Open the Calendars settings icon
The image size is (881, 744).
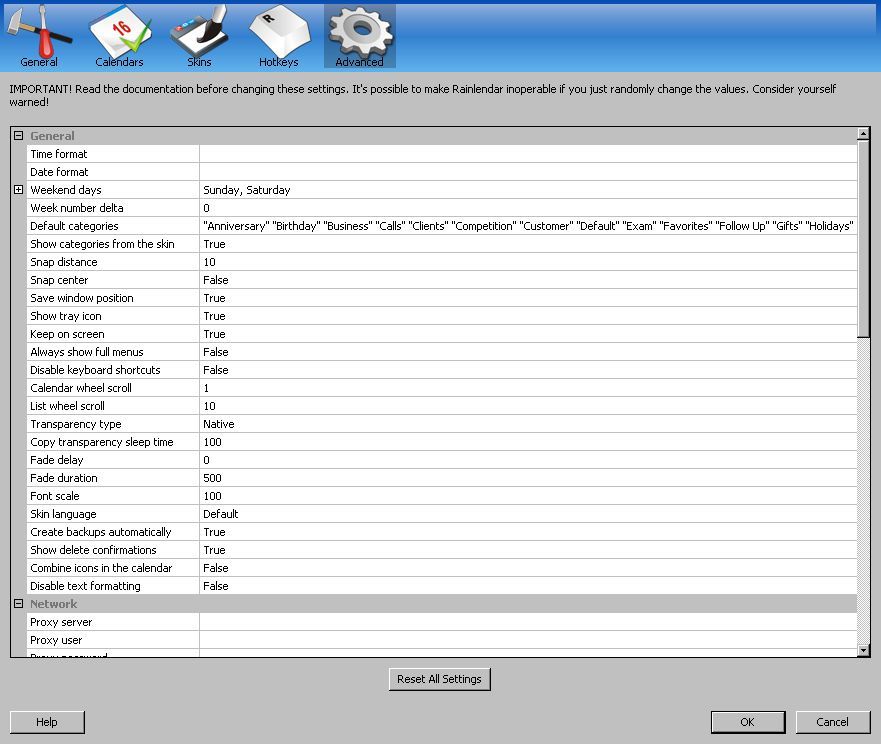pos(119,35)
